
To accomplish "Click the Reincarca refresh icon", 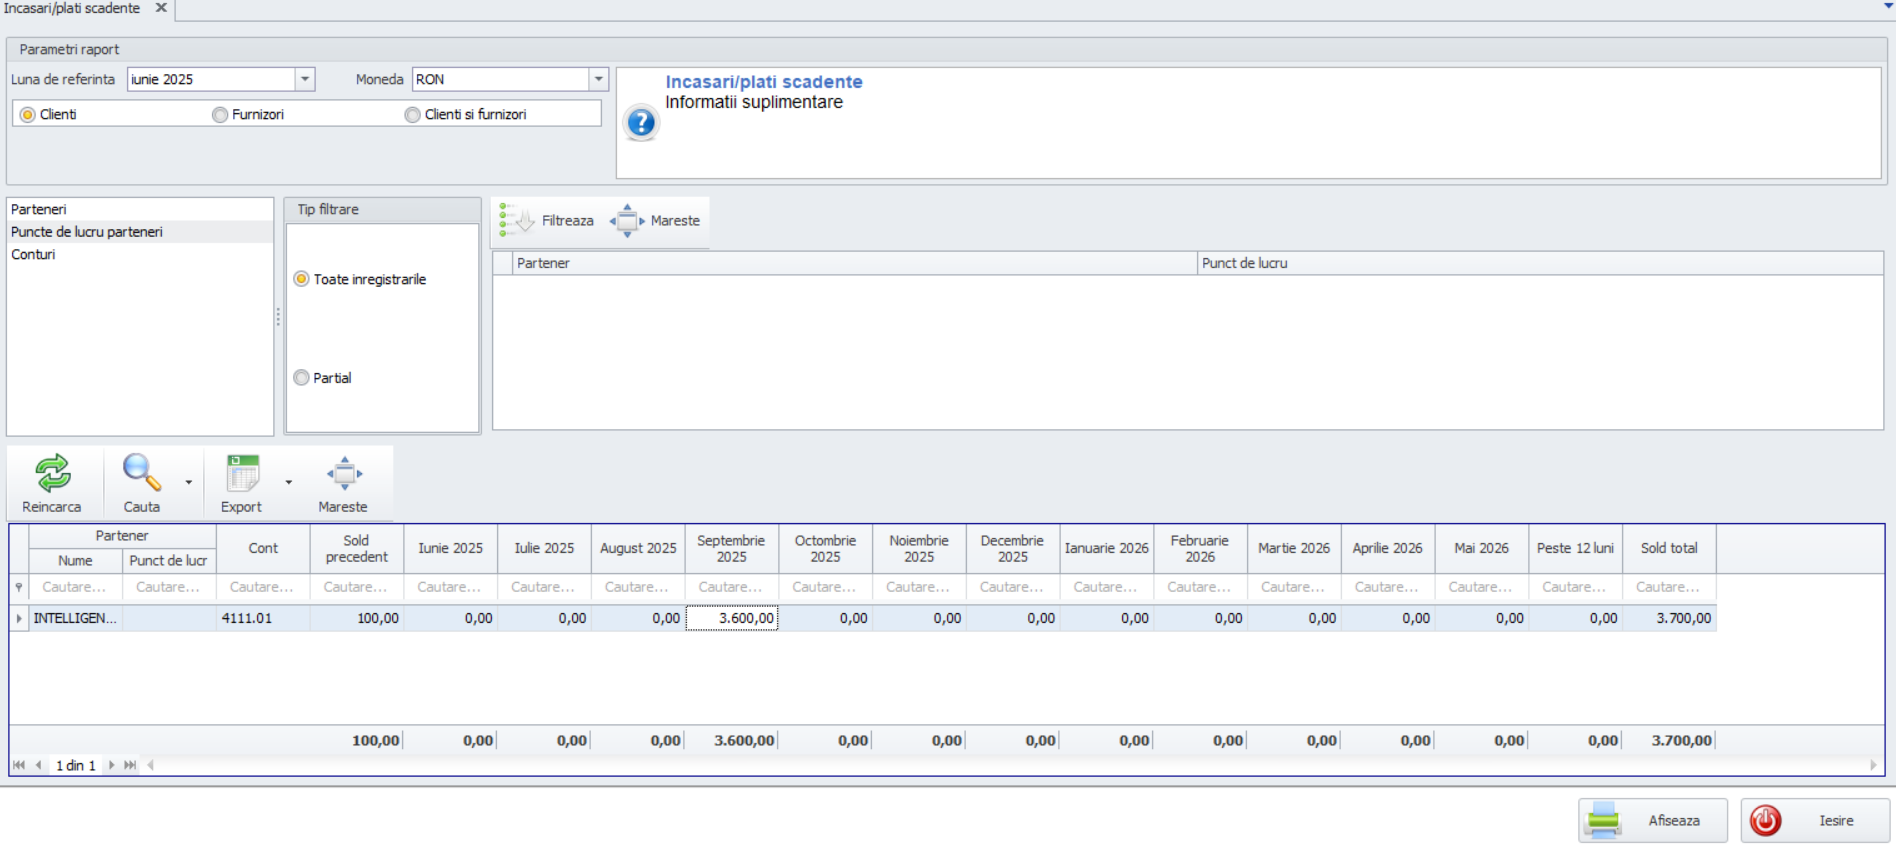I will tap(52, 473).
